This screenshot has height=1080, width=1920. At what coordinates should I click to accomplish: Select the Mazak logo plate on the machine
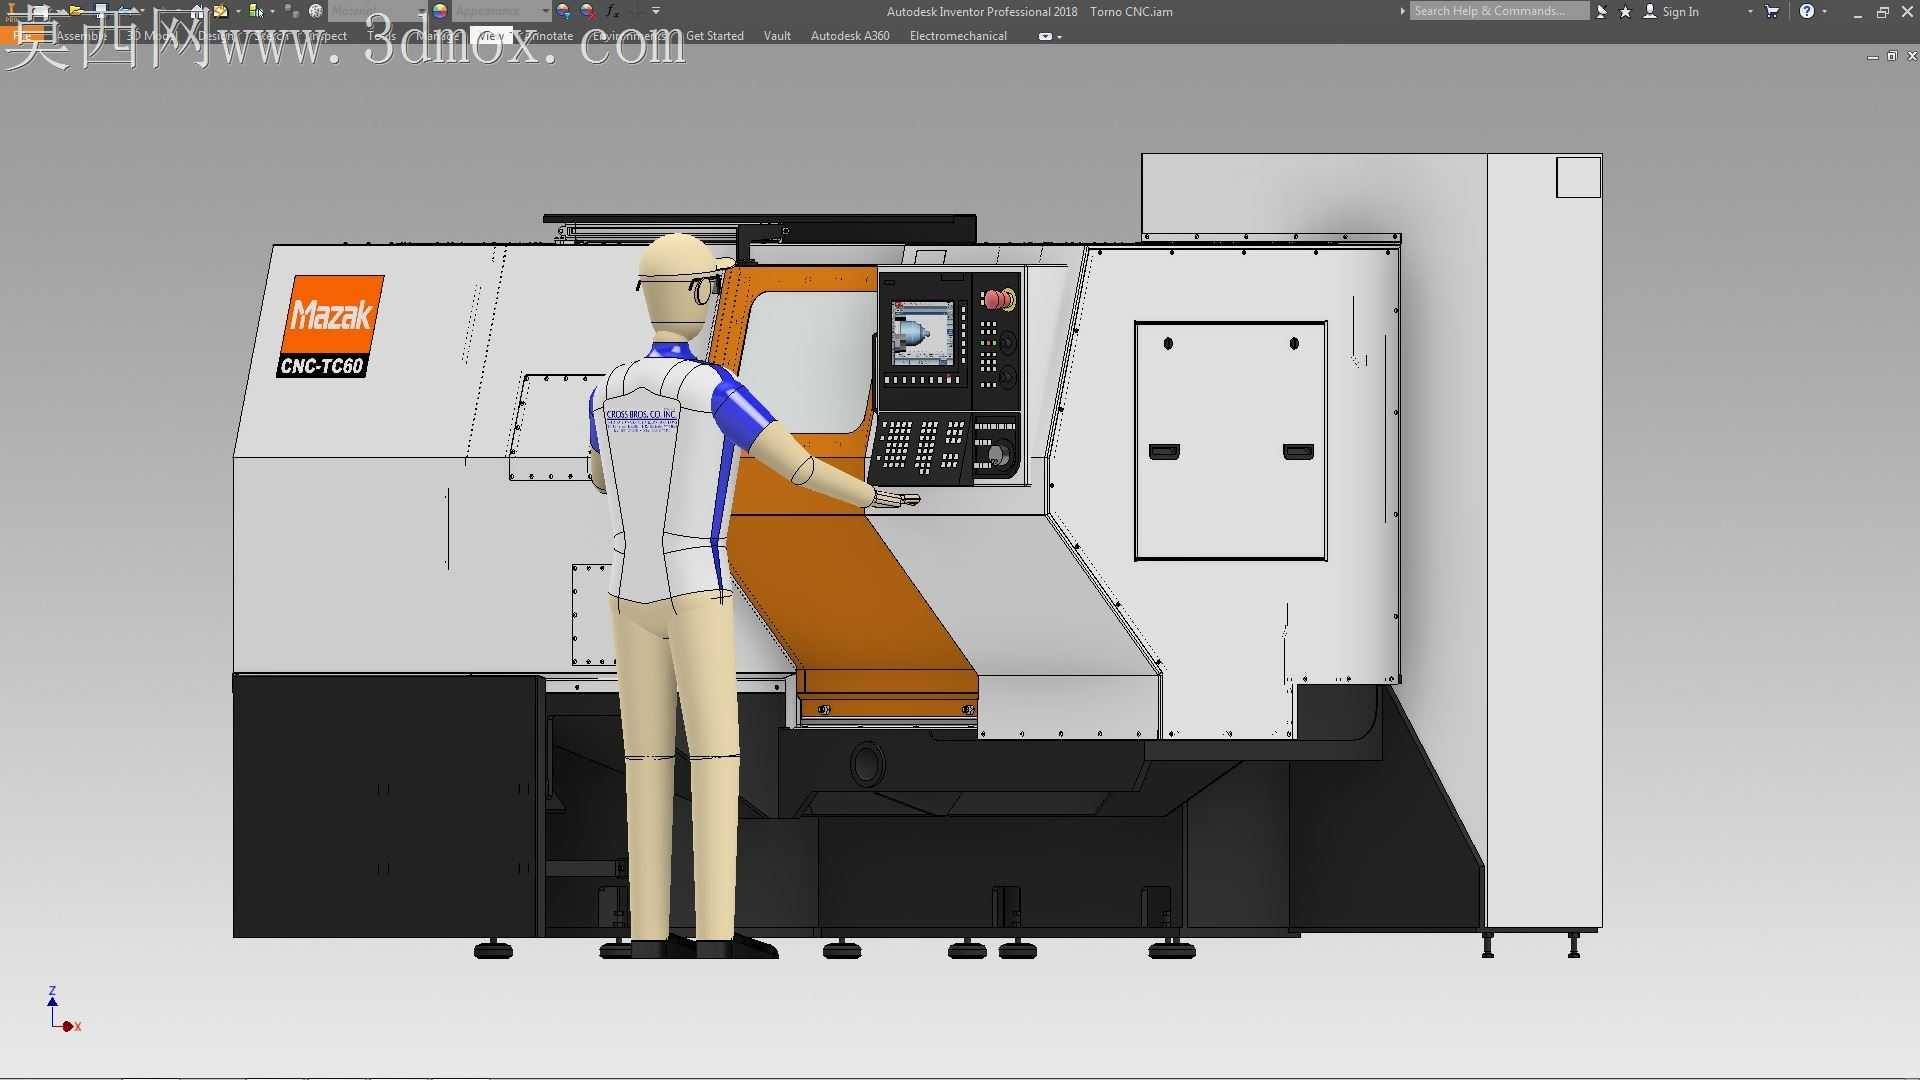[x=331, y=327]
